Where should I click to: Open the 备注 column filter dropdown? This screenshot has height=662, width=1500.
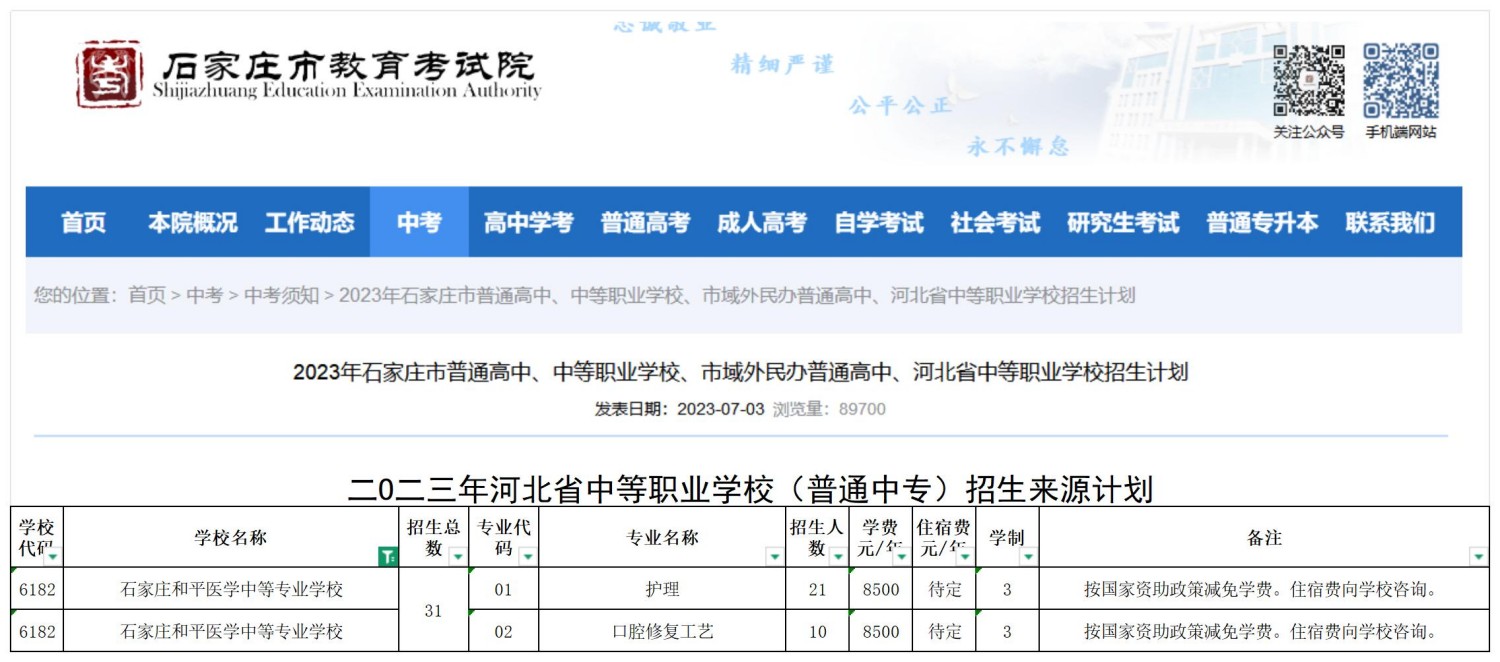click(1478, 557)
